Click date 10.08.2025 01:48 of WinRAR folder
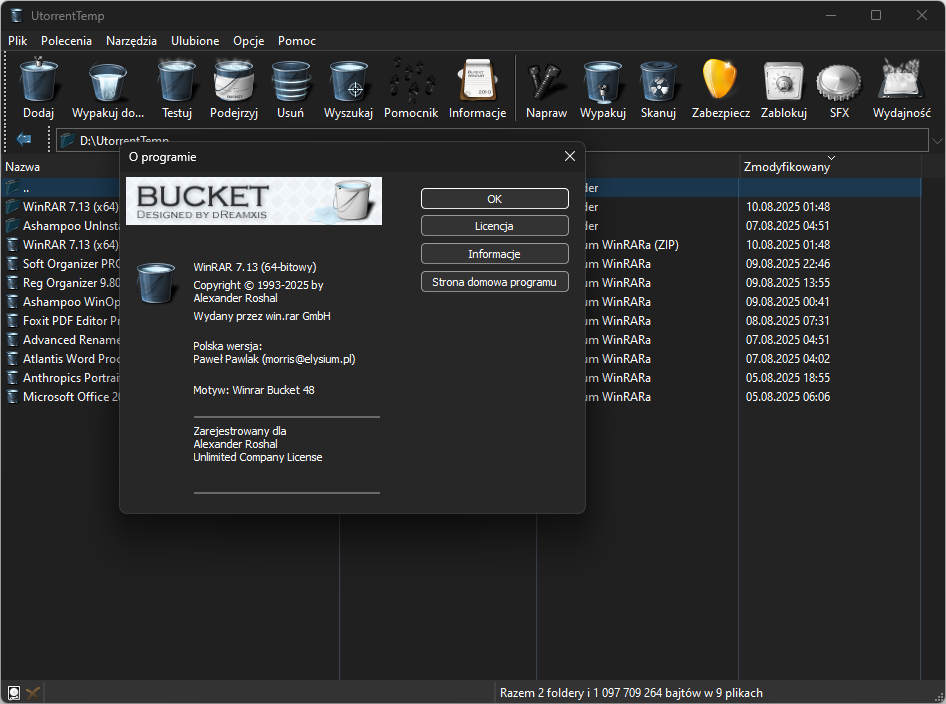 (x=788, y=206)
